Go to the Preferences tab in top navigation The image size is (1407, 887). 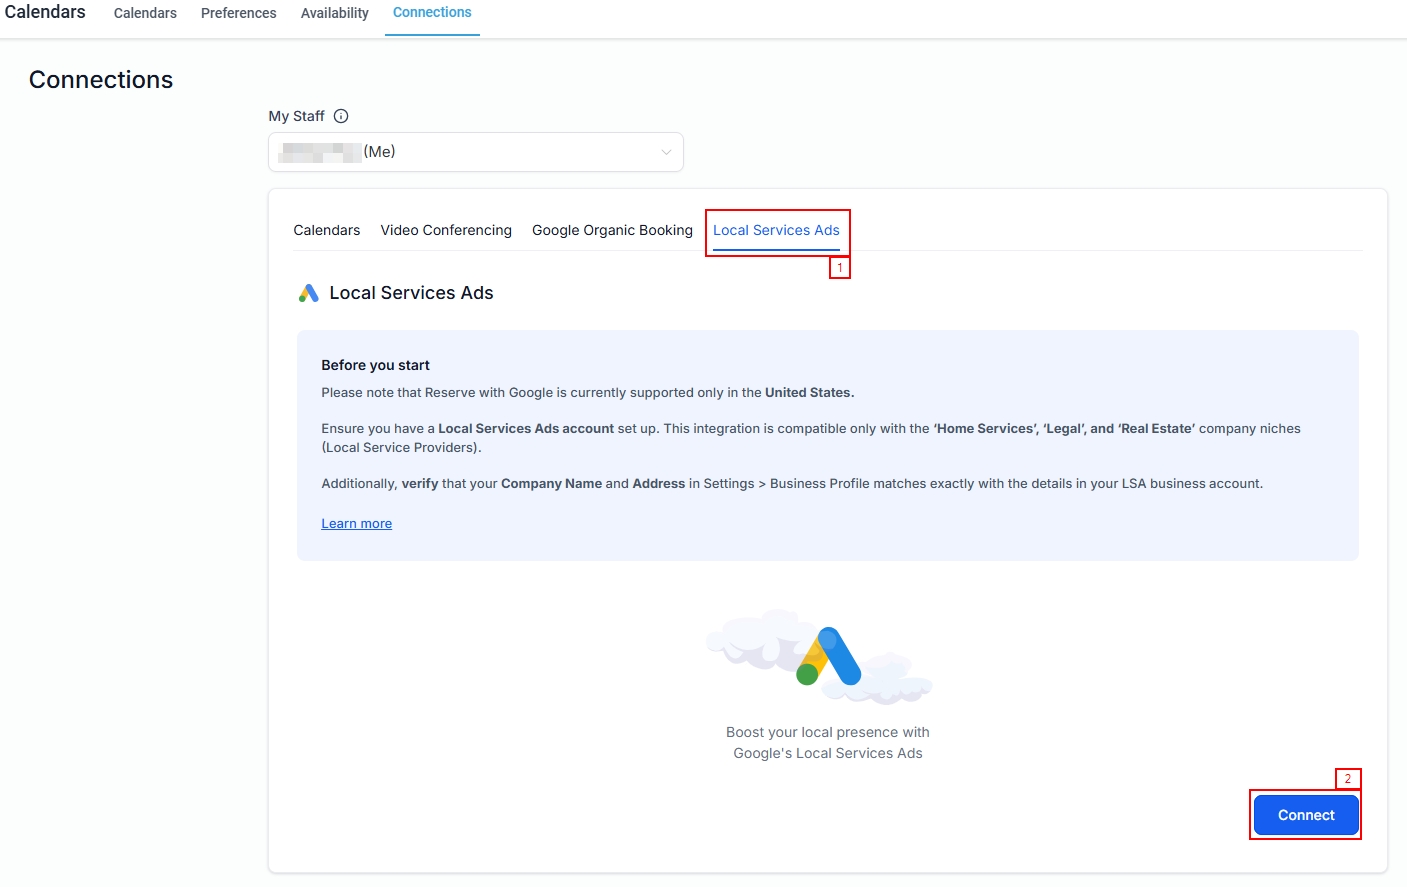238,13
